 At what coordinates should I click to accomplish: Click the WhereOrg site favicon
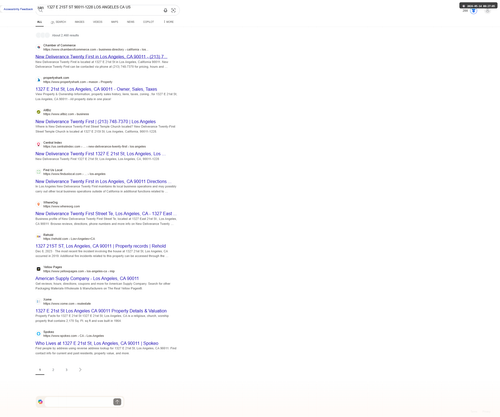pyautogui.click(x=38, y=204)
